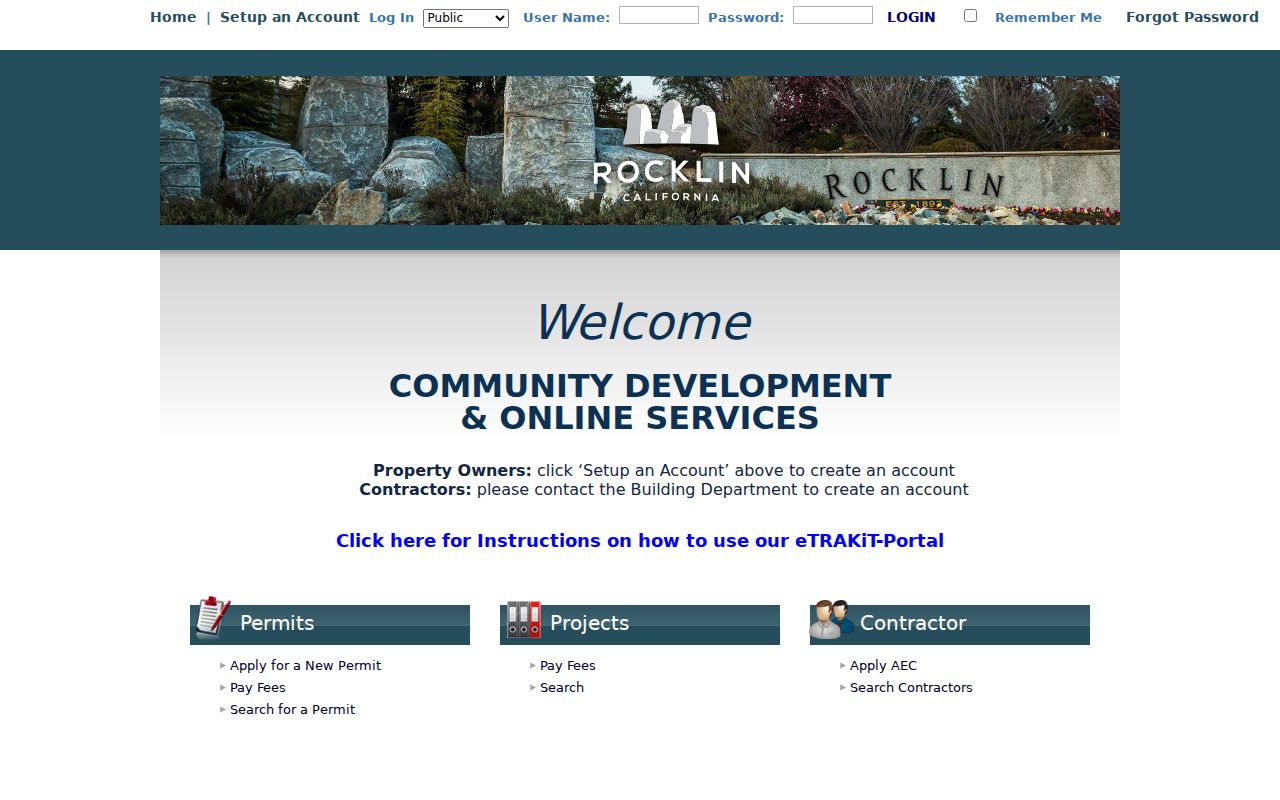Click the Log In label
Viewport: 1280px width, 800px height.
tap(391, 18)
